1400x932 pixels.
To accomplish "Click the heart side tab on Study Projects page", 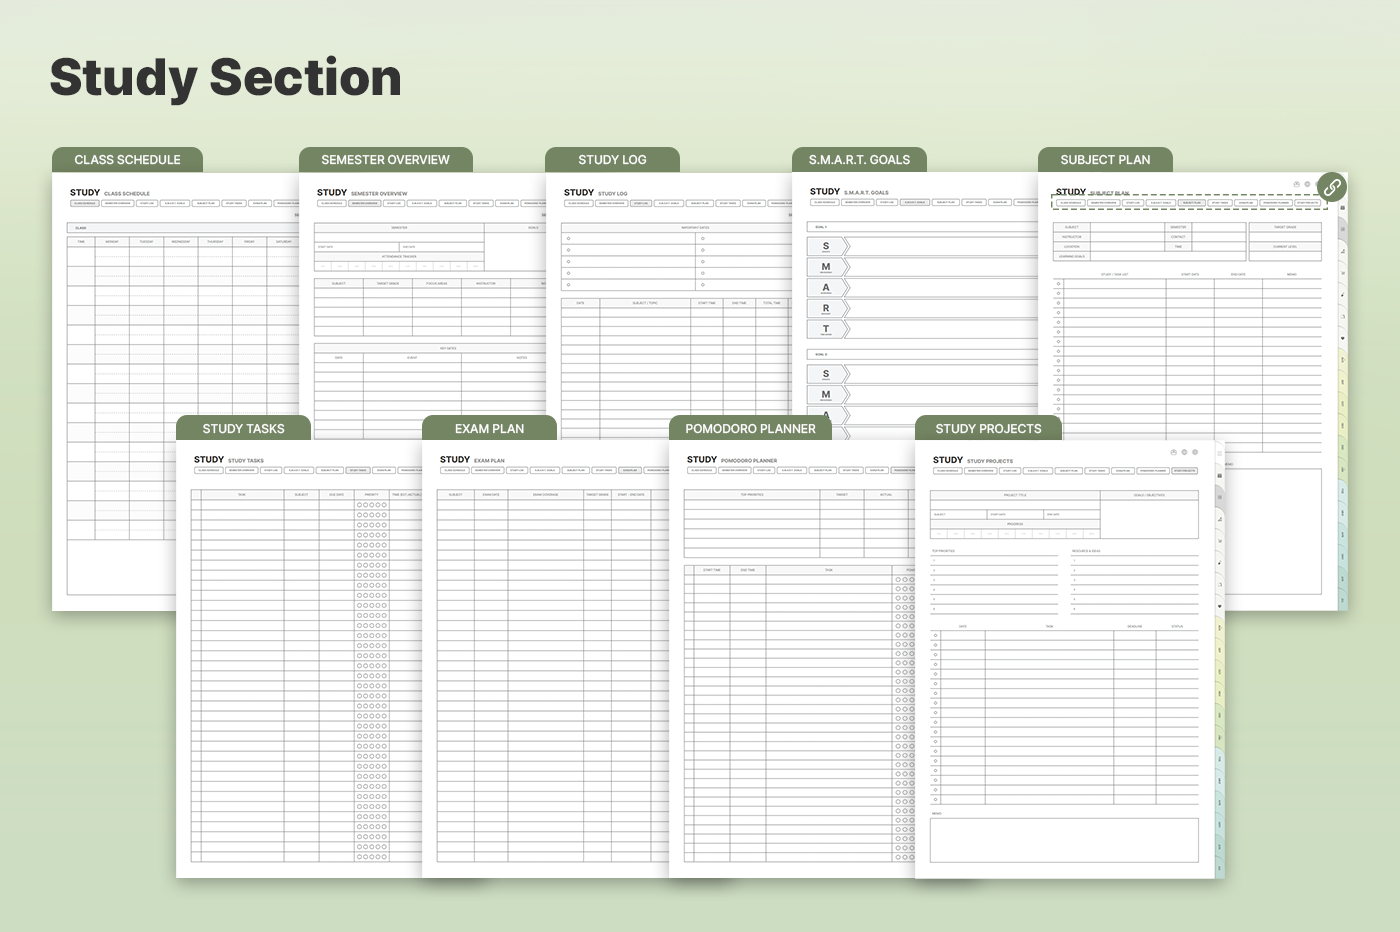I will [x=1219, y=606].
